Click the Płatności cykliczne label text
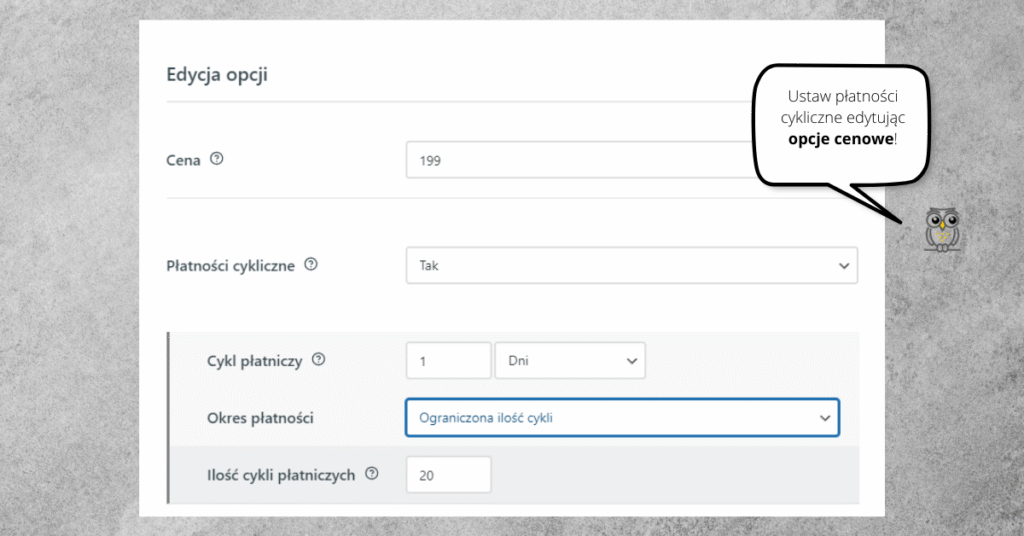The width and height of the screenshot is (1024, 536). pos(231,266)
